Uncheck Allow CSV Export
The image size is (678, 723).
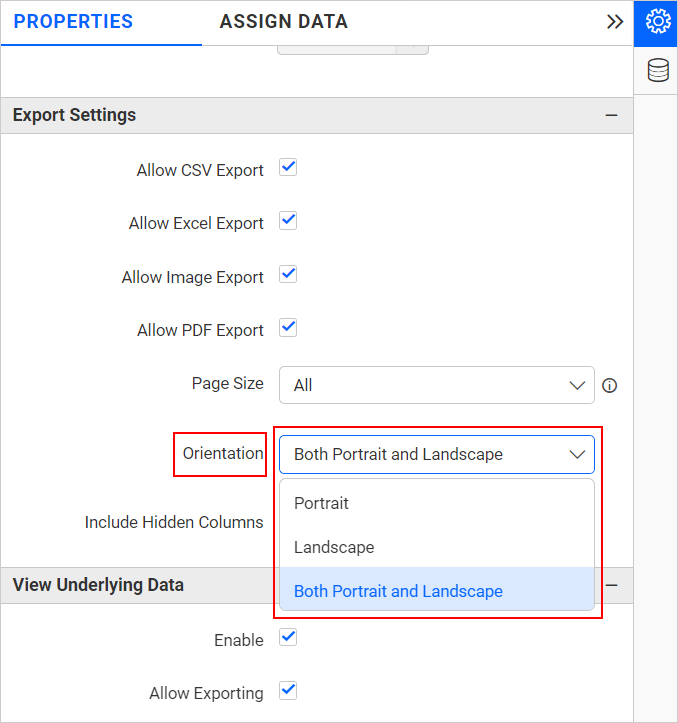point(288,167)
